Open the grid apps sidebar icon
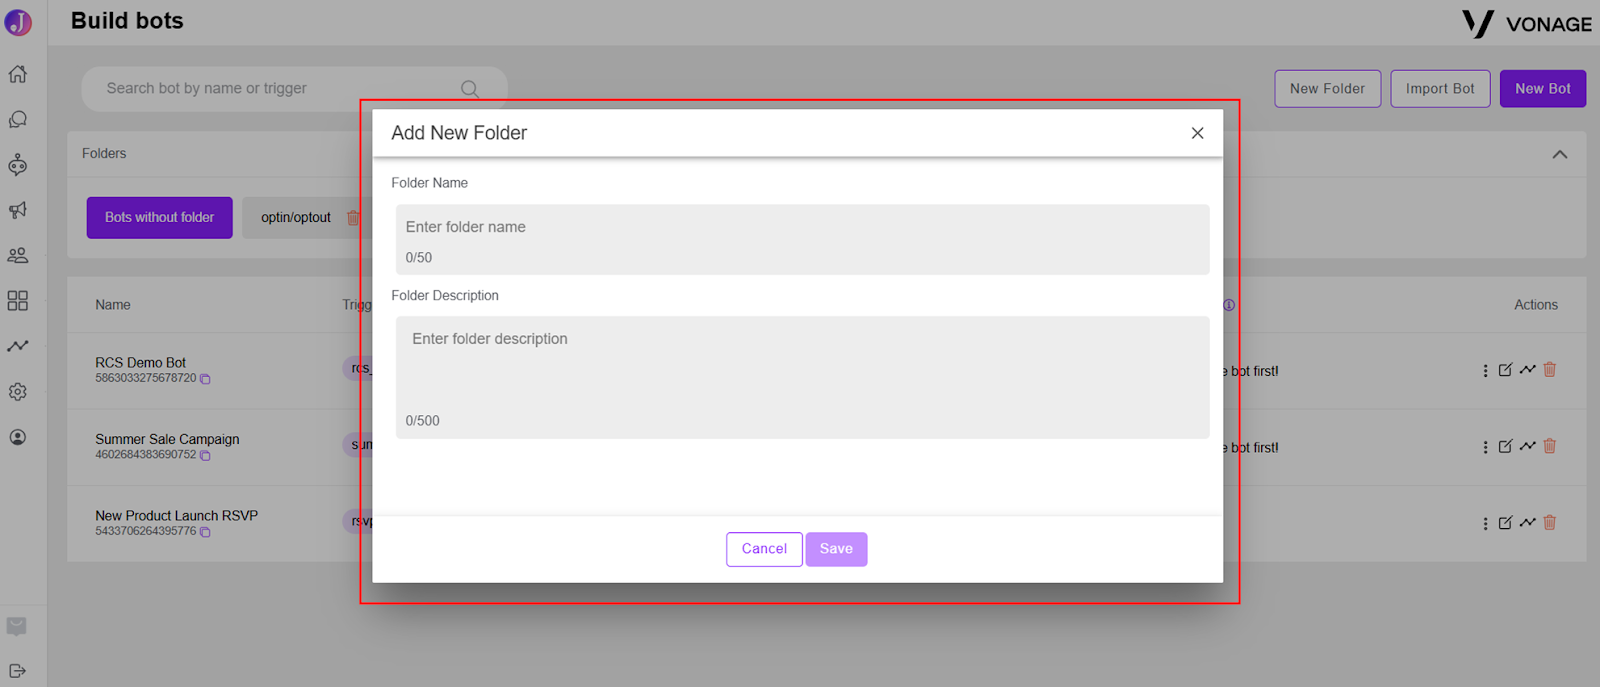 18,301
